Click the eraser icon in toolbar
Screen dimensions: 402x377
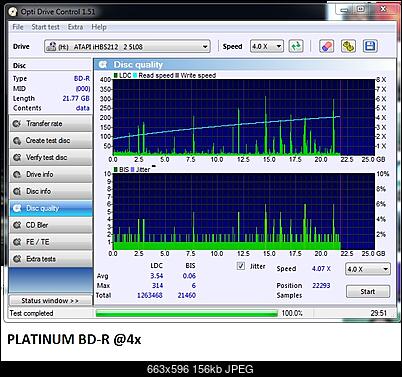coord(326,46)
